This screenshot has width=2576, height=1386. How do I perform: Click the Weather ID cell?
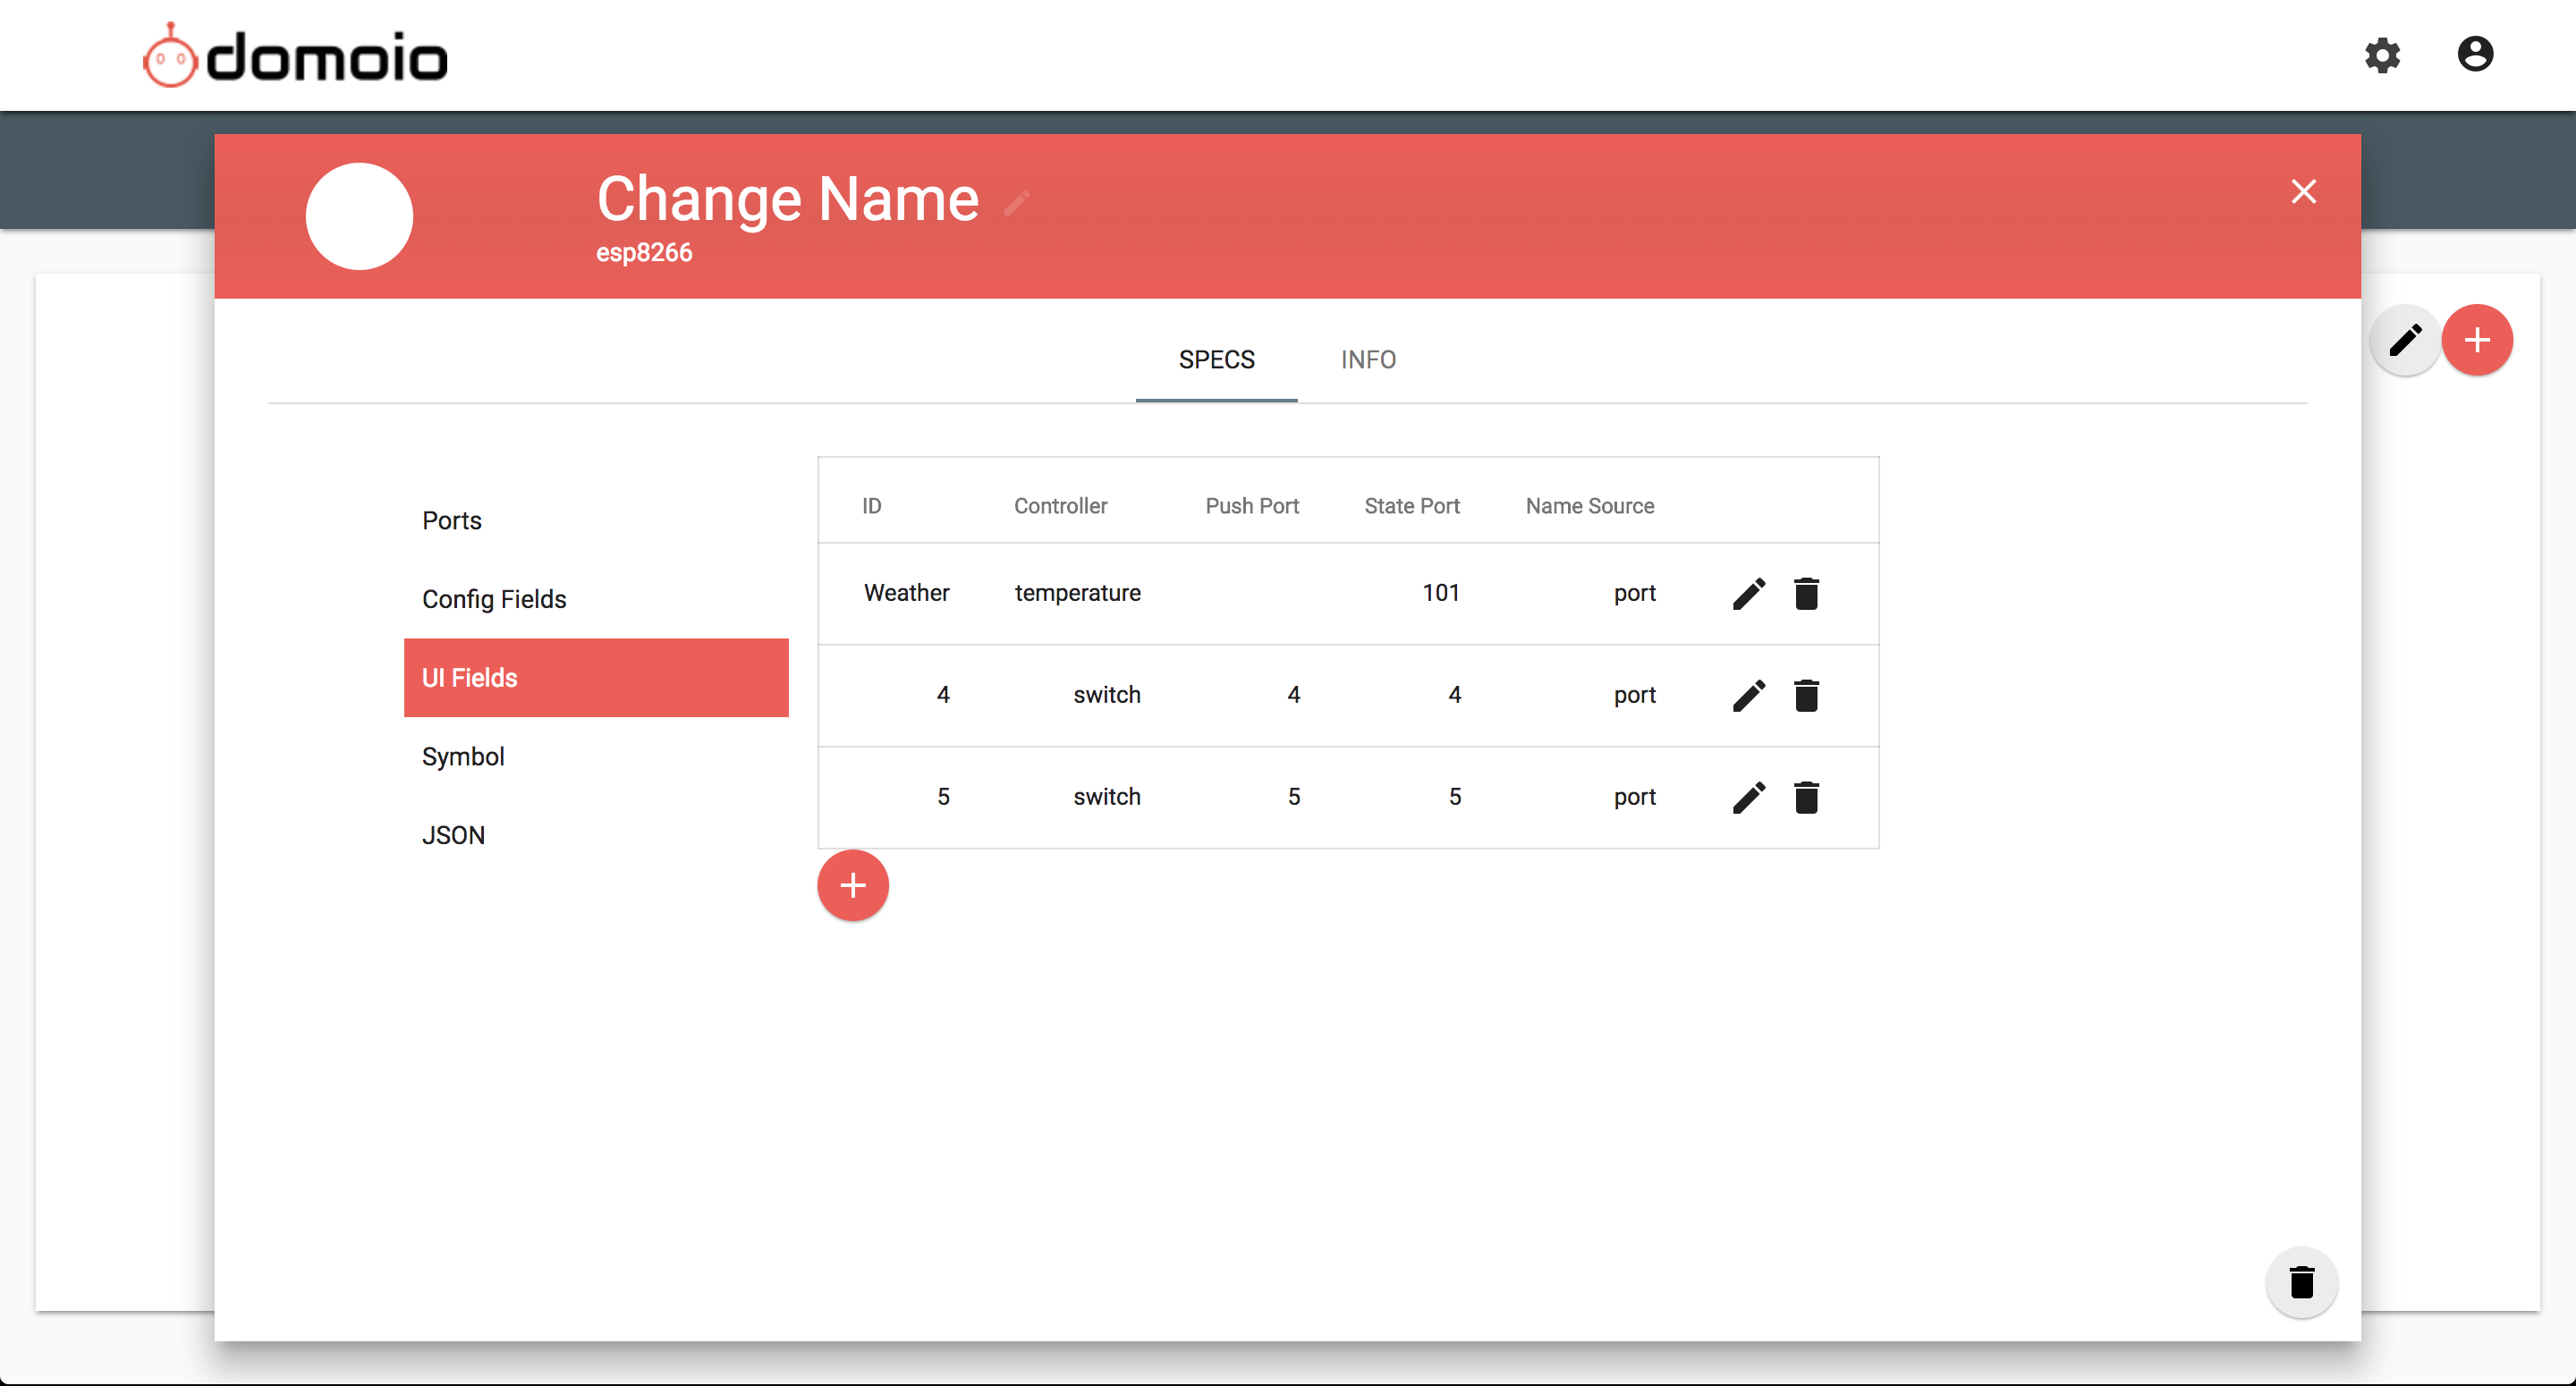(x=906, y=593)
